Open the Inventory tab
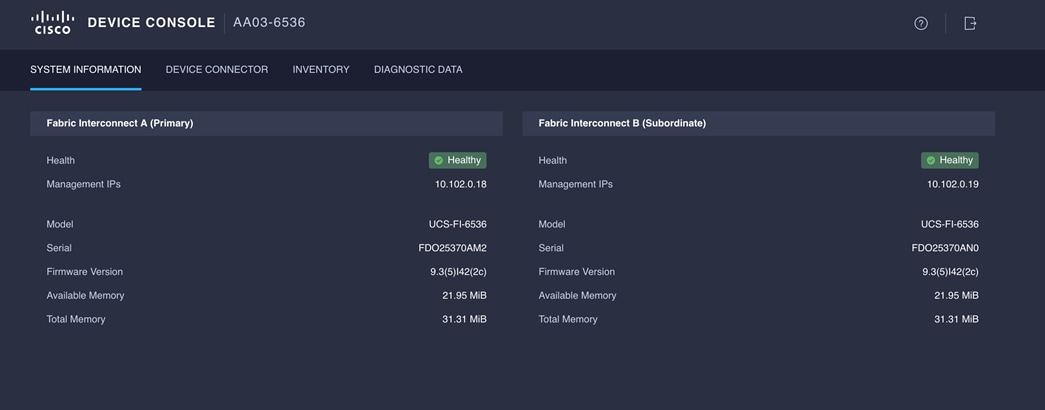Screen dimensions: 1045x410 (321, 69)
